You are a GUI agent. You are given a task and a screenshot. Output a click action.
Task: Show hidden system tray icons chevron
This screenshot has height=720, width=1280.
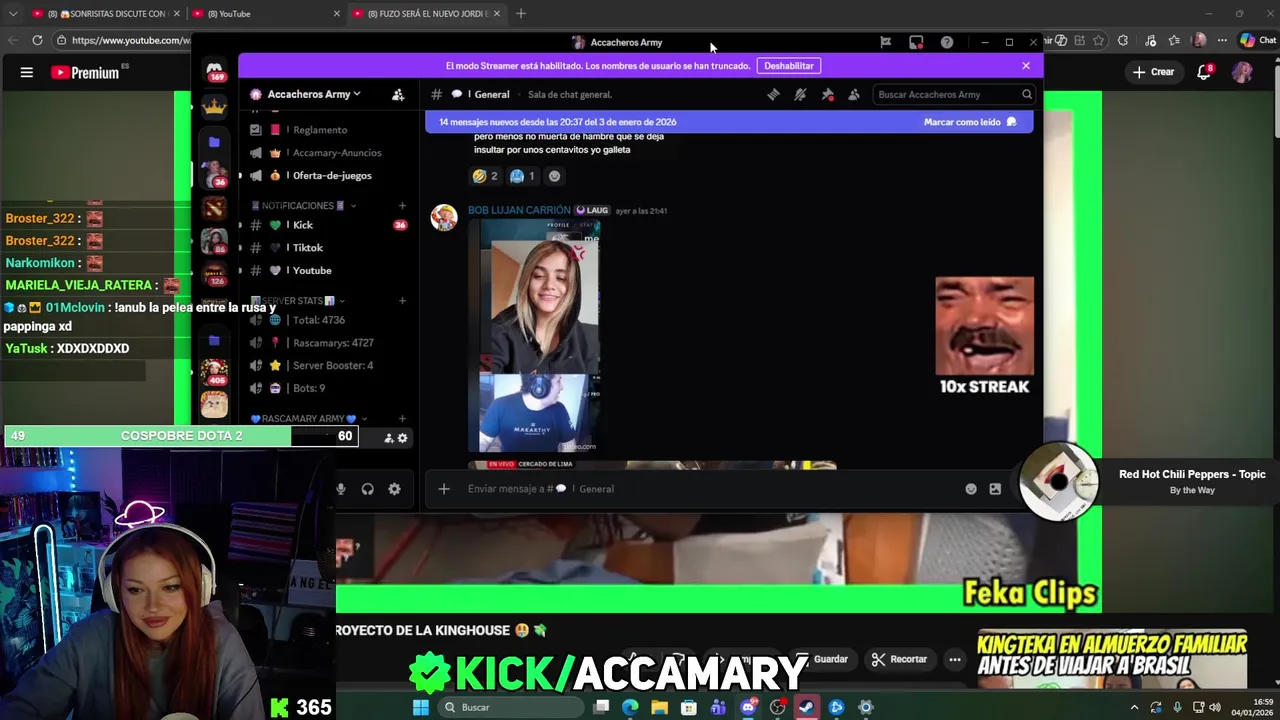click(1134, 707)
